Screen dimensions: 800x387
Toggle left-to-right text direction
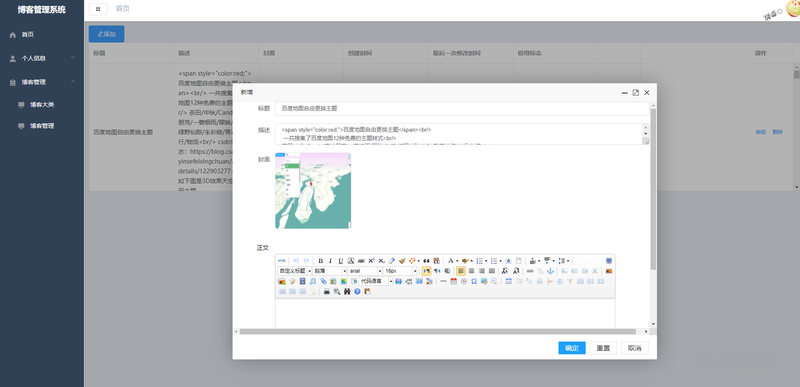click(x=427, y=271)
